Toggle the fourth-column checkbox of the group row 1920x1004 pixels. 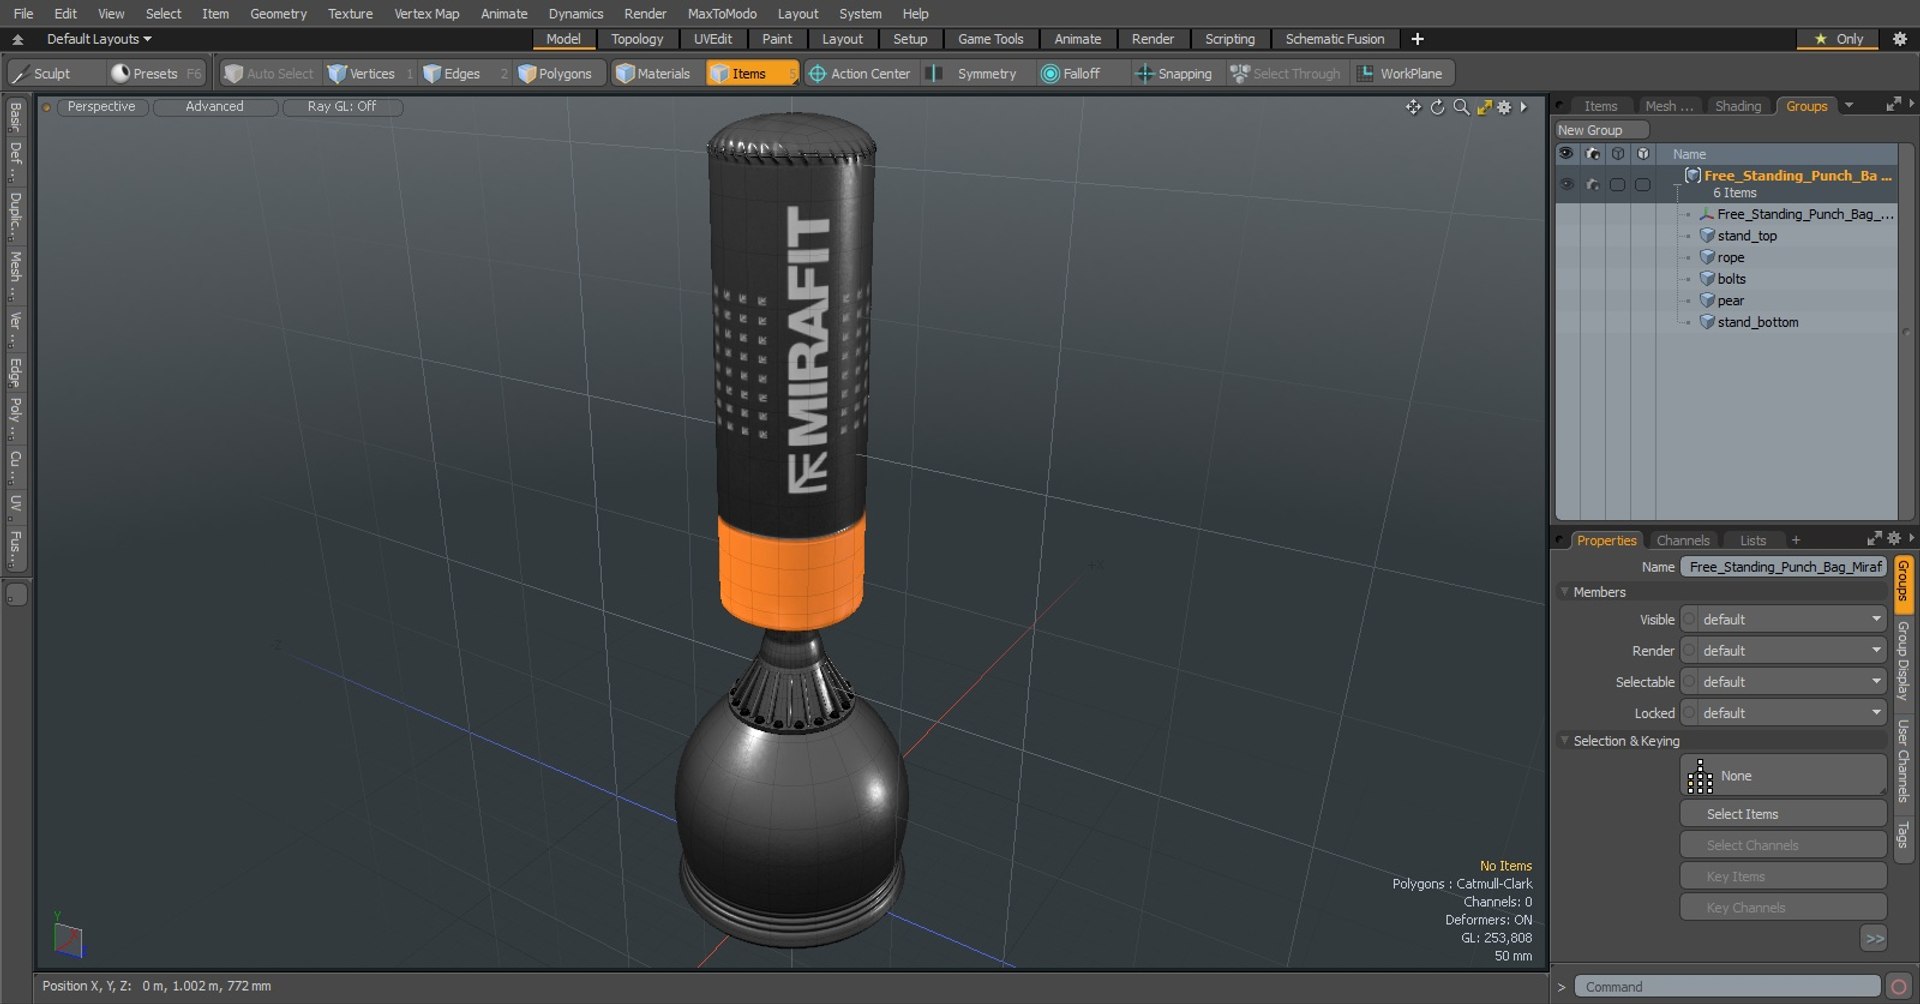coord(1643,185)
